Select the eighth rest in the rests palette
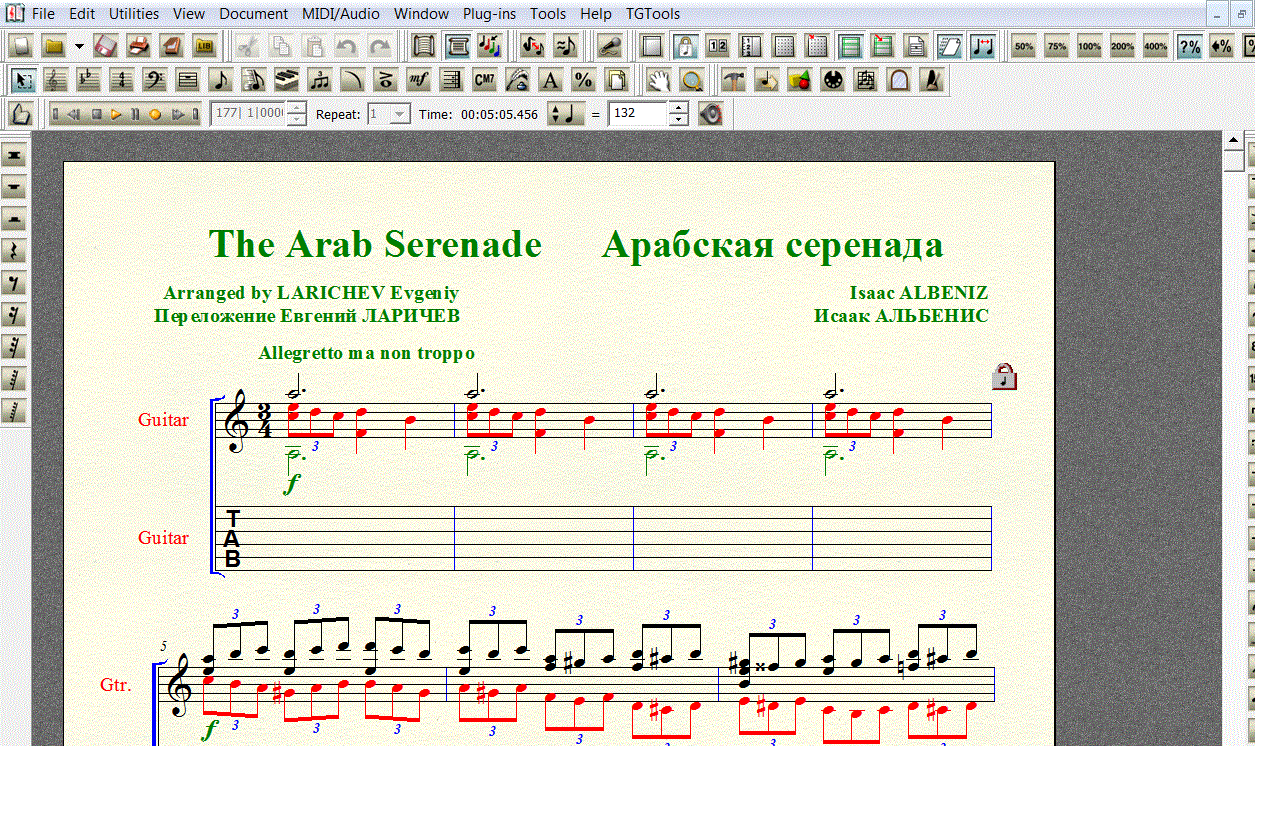The height and width of the screenshot is (813, 1274). (15, 283)
